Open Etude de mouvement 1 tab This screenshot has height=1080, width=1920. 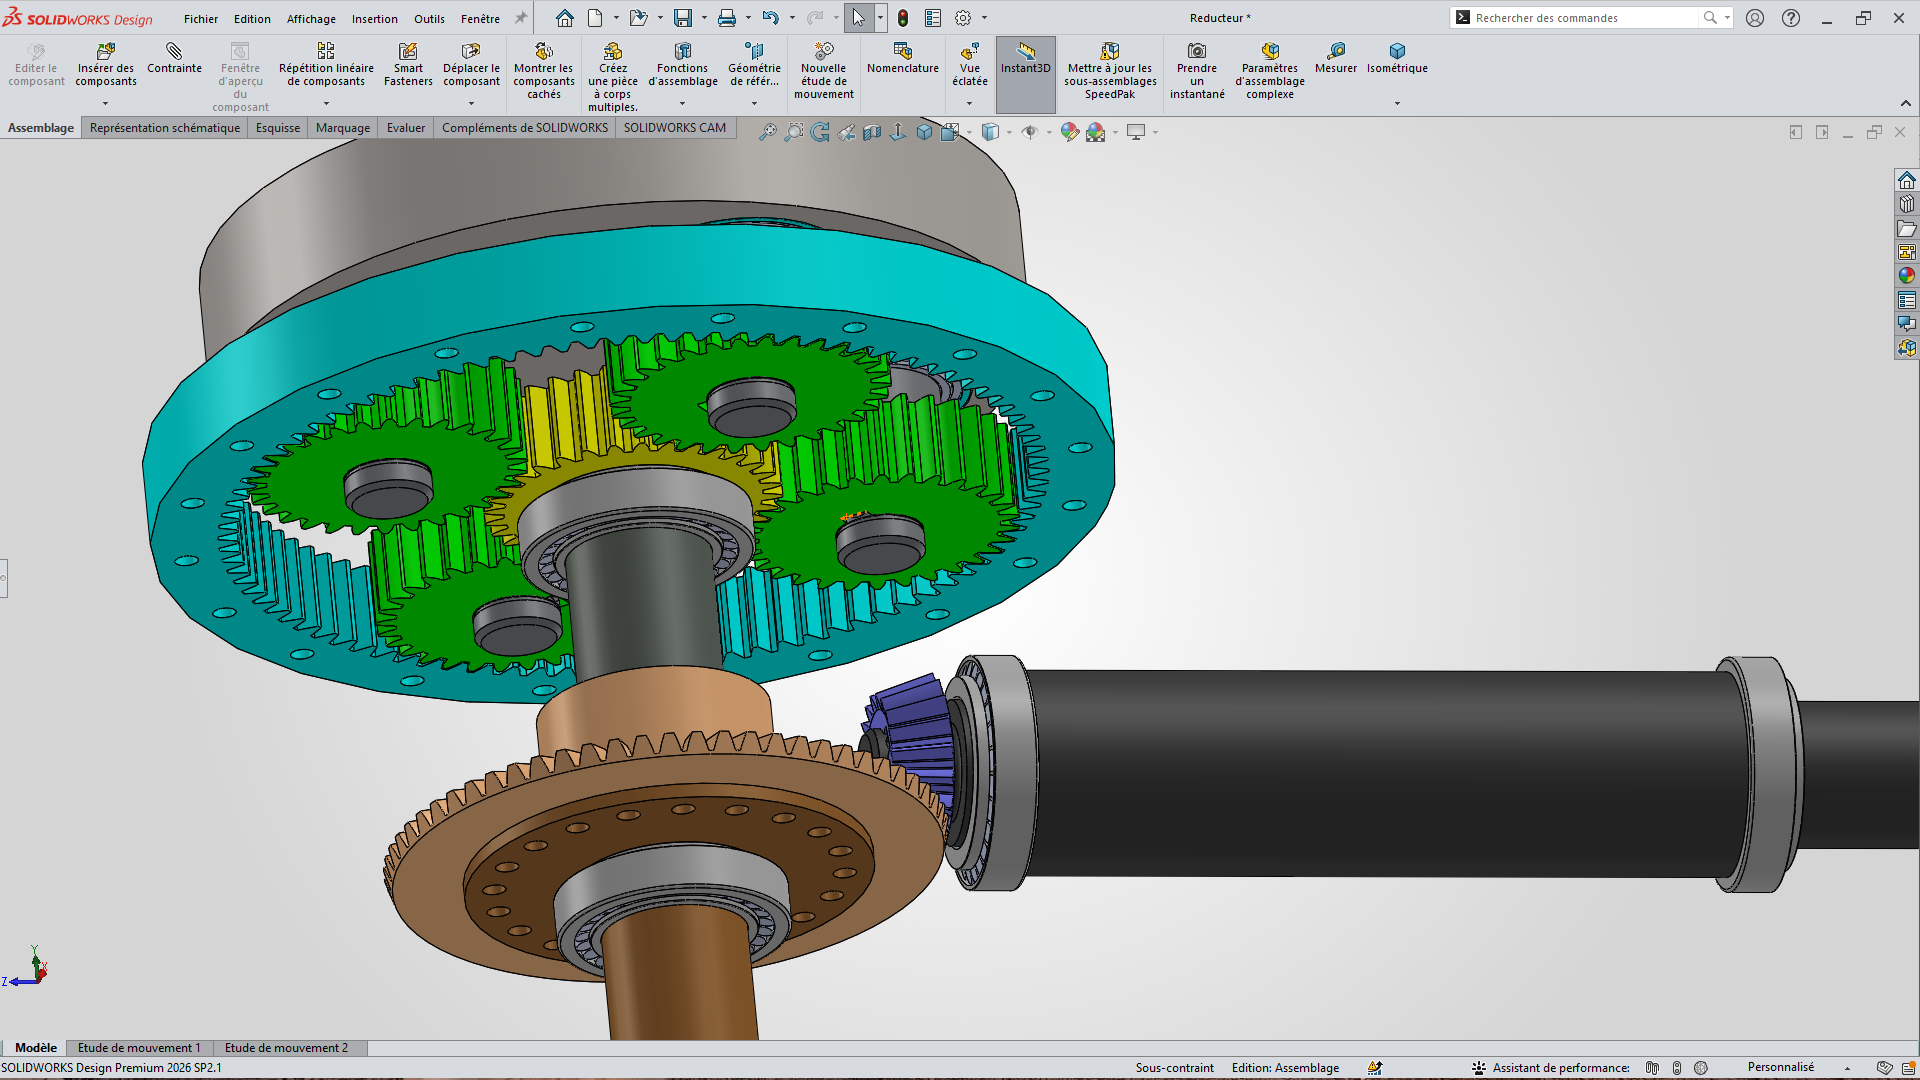[139, 1048]
